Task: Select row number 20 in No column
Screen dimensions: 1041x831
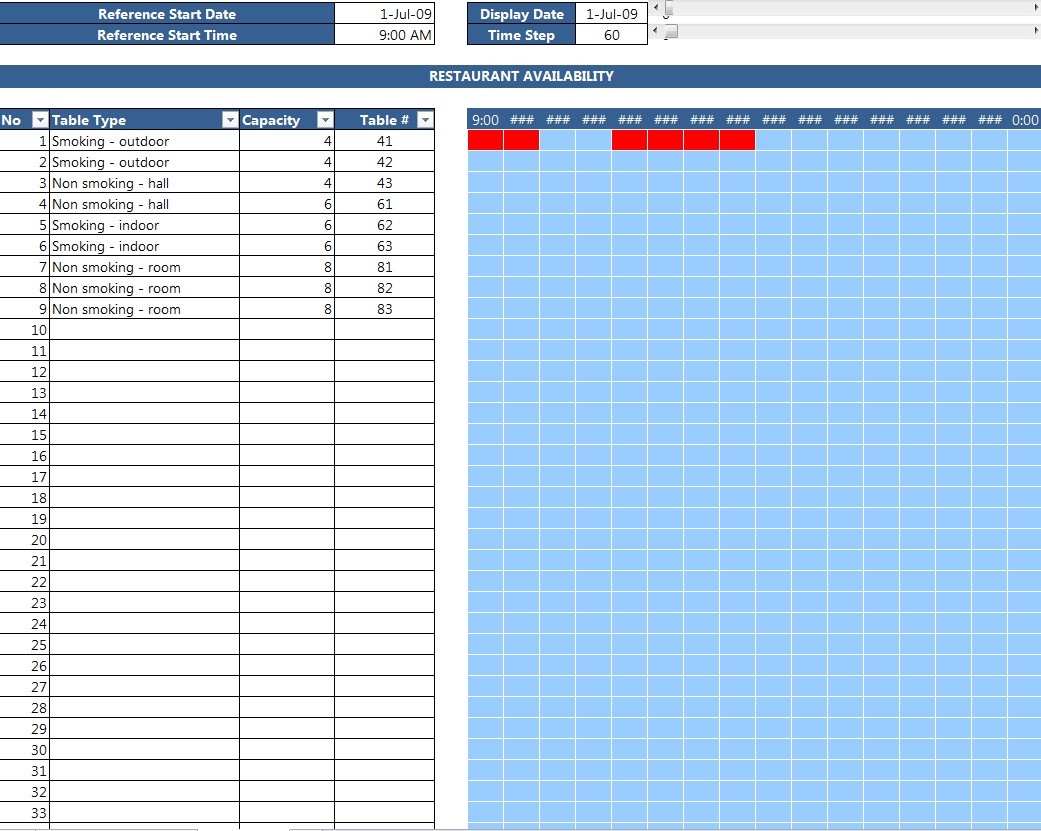Action: [x=25, y=540]
